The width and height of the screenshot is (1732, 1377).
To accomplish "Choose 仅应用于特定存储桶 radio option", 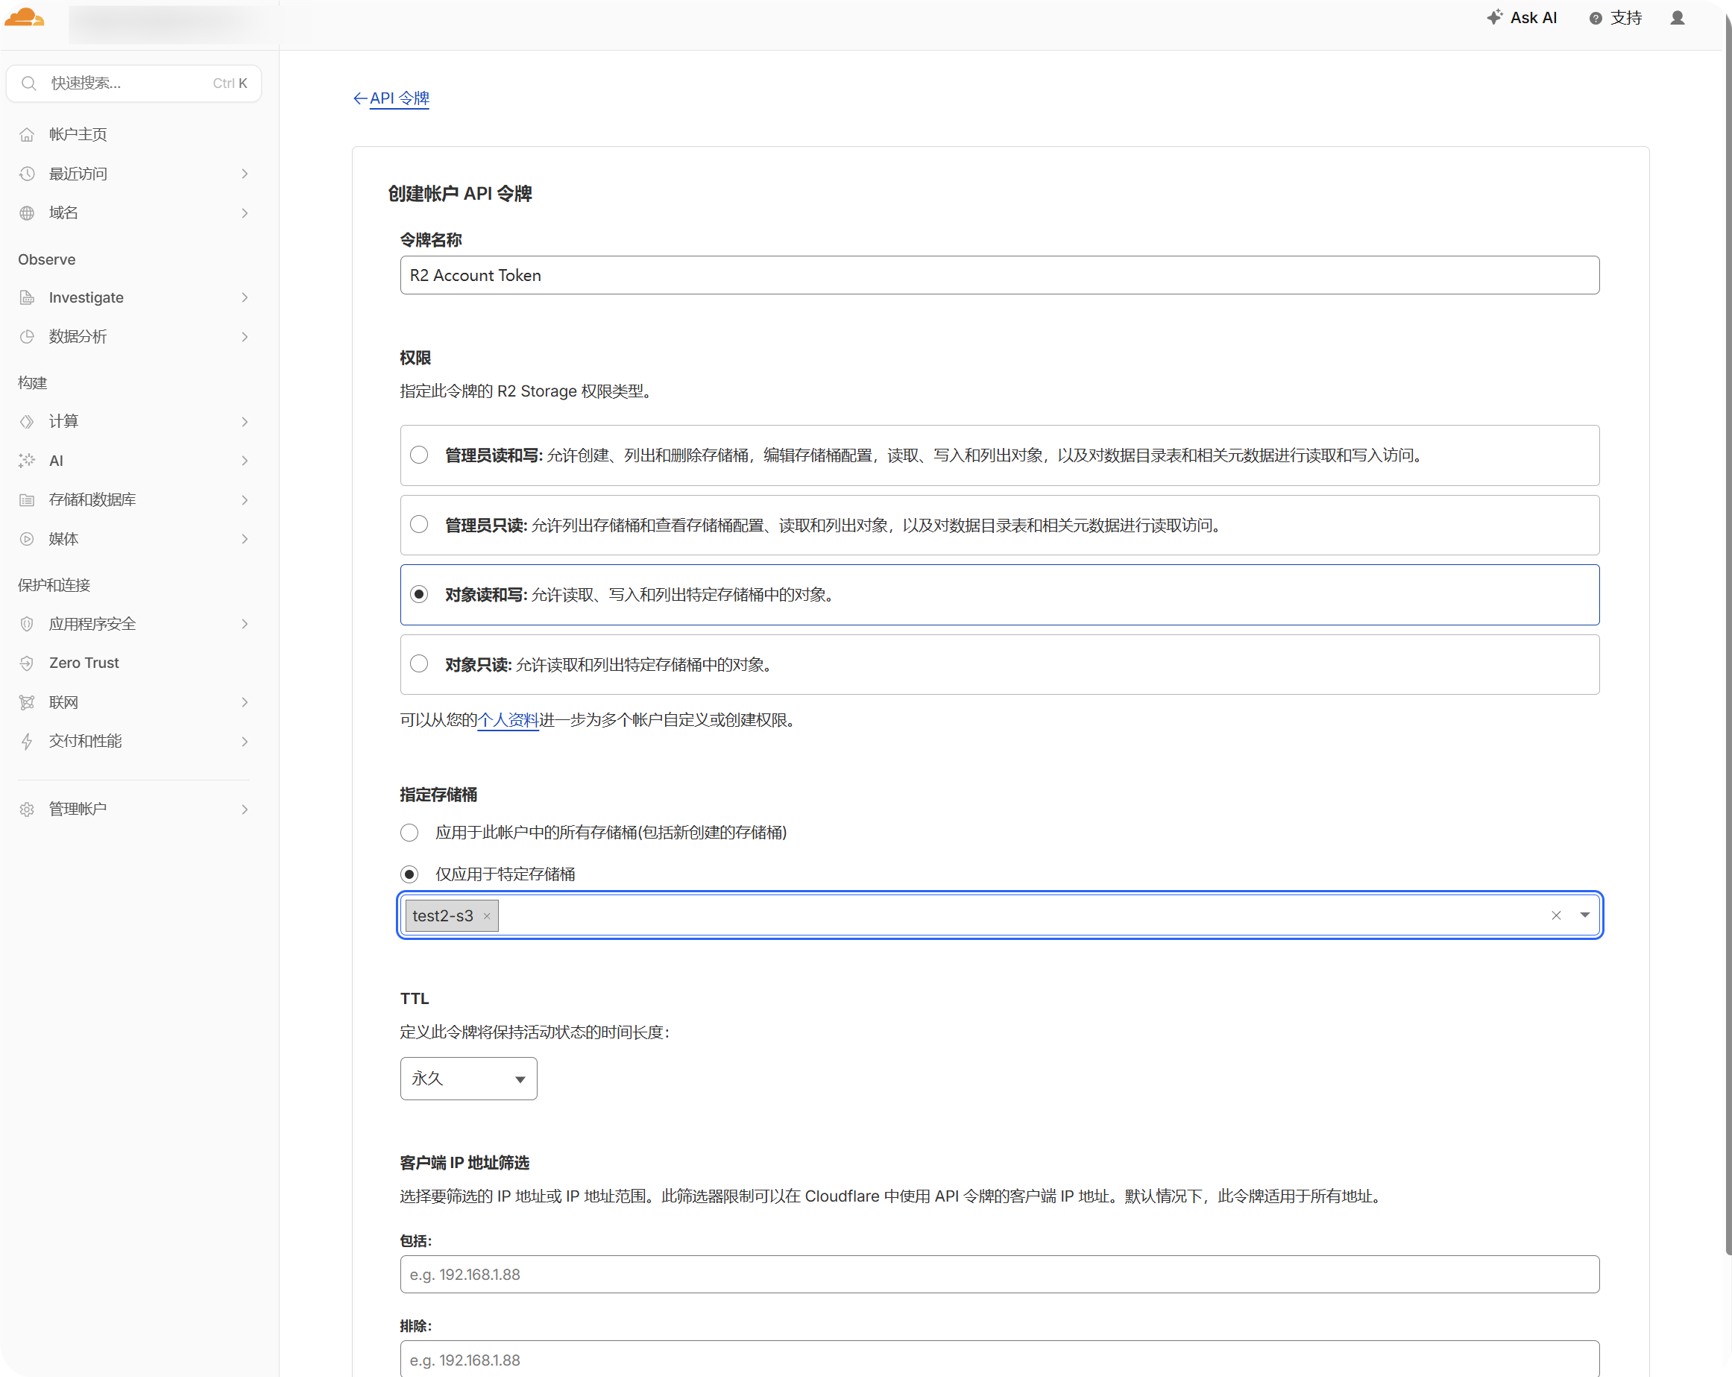I will [409, 874].
